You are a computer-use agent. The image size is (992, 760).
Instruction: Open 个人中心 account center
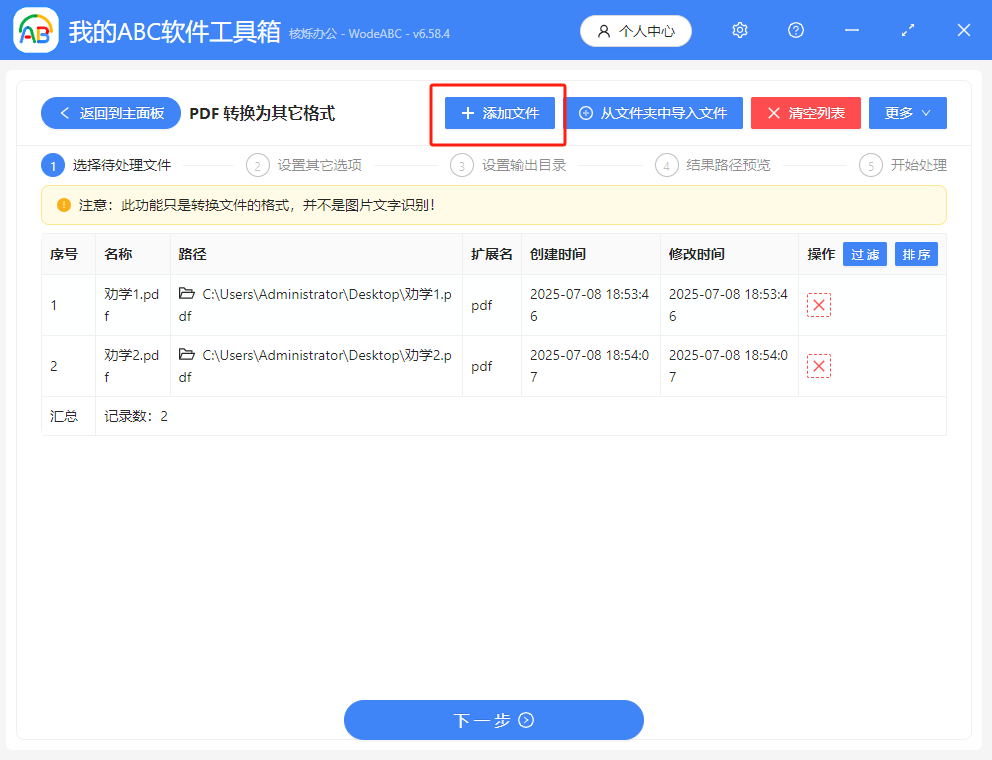point(635,30)
